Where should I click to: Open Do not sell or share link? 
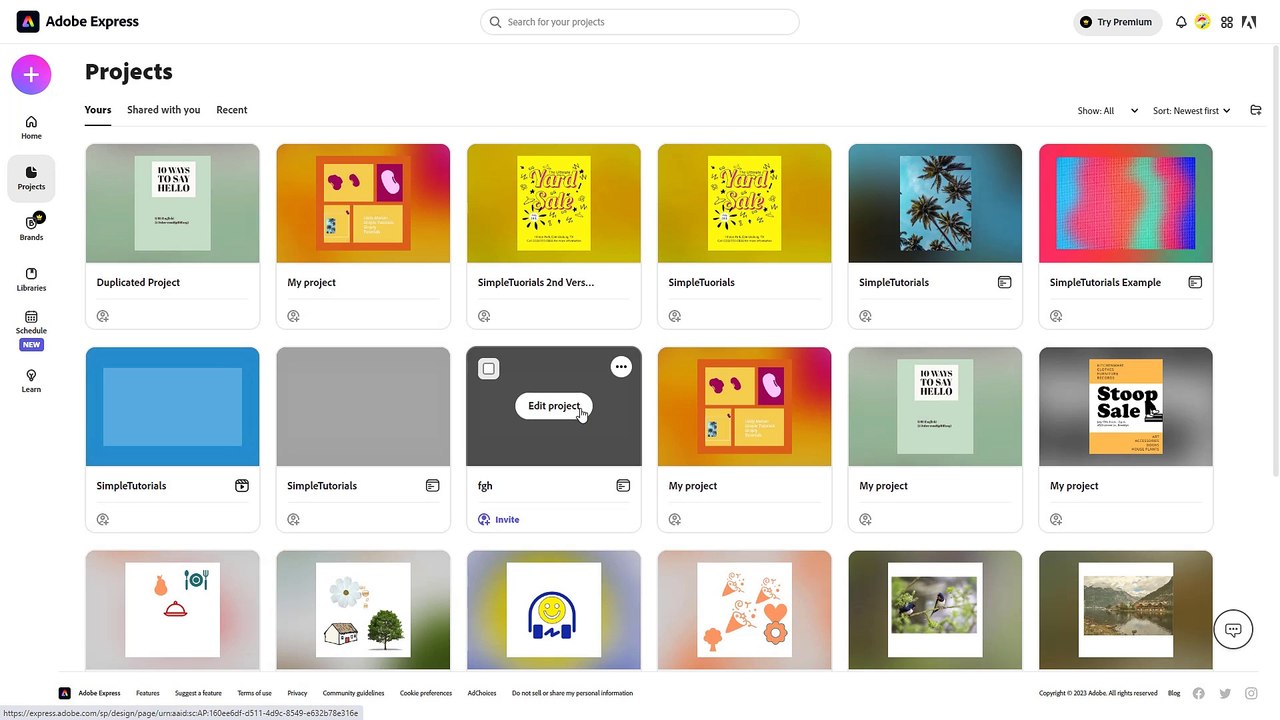click(572, 693)
